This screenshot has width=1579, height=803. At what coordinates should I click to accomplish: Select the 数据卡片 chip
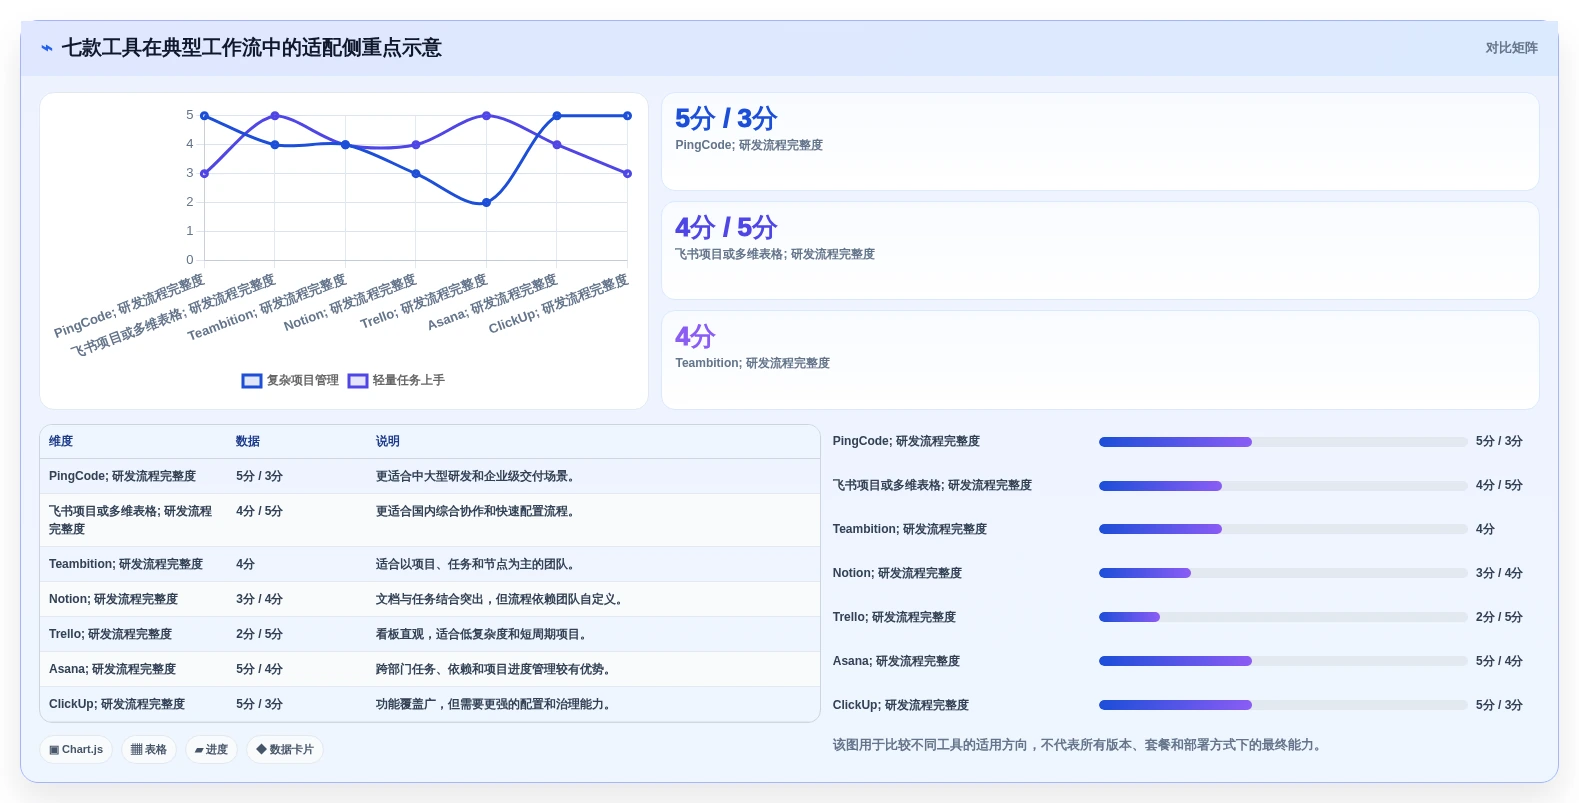(285, 749)
